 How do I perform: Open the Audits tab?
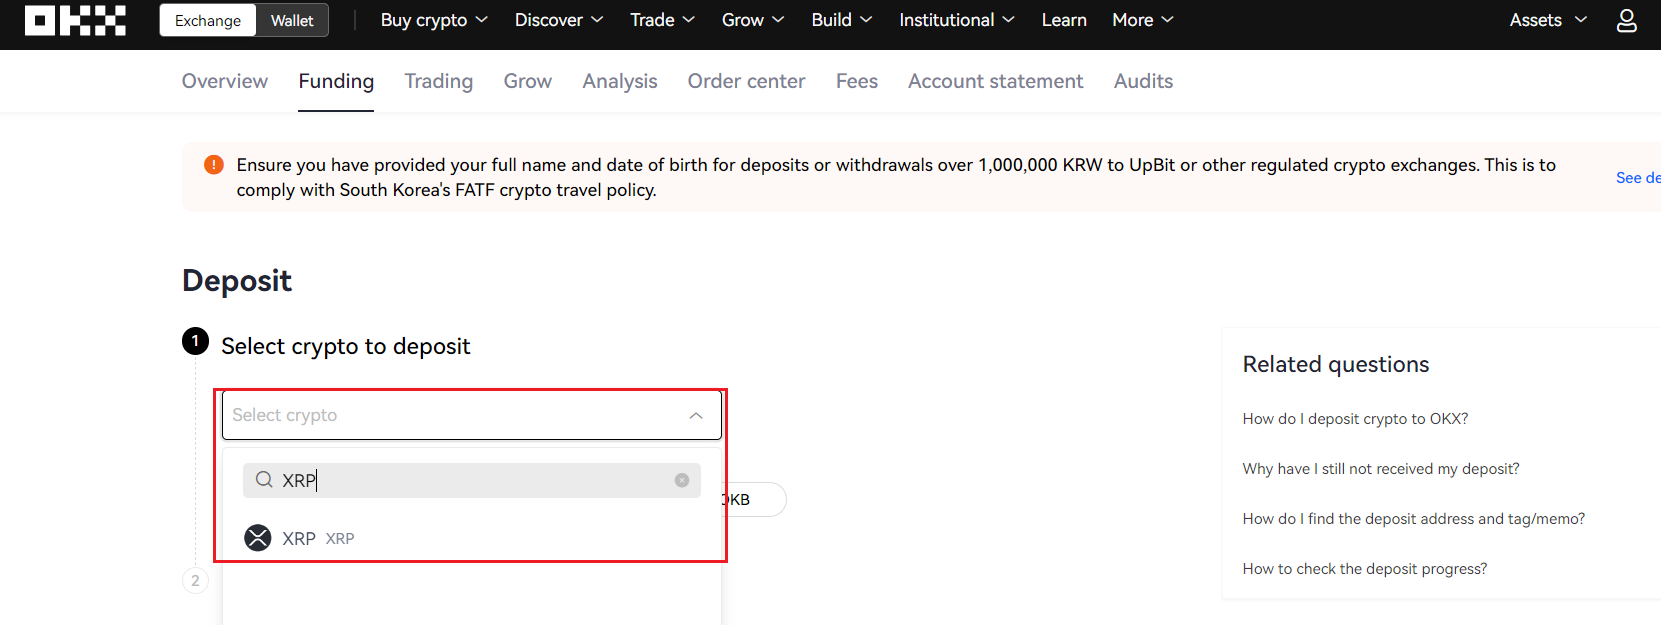click(1143, 81)
